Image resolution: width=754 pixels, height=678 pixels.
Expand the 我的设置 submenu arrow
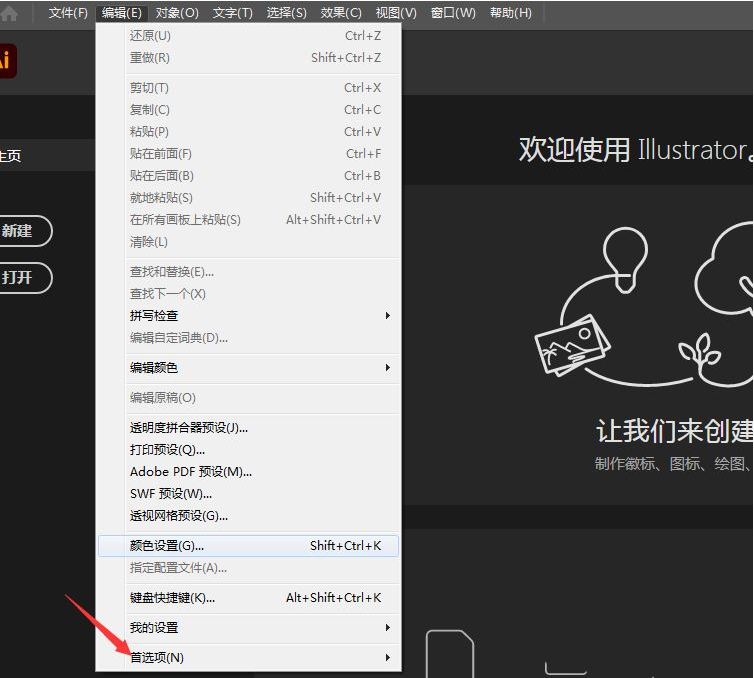point(388,628)
